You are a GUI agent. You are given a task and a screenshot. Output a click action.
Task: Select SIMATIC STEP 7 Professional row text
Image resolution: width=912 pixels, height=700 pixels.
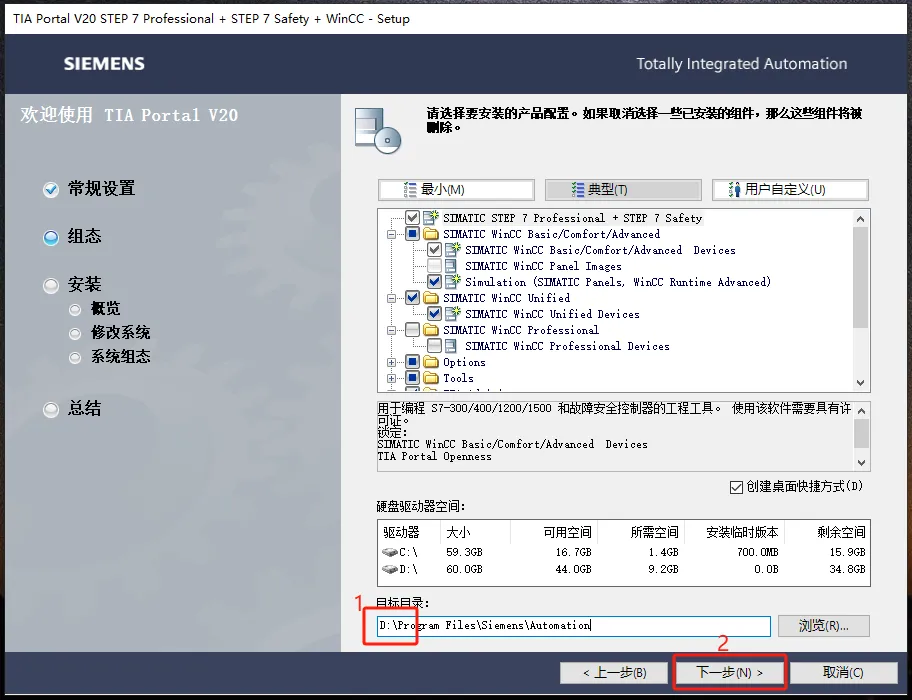point(572,218)
